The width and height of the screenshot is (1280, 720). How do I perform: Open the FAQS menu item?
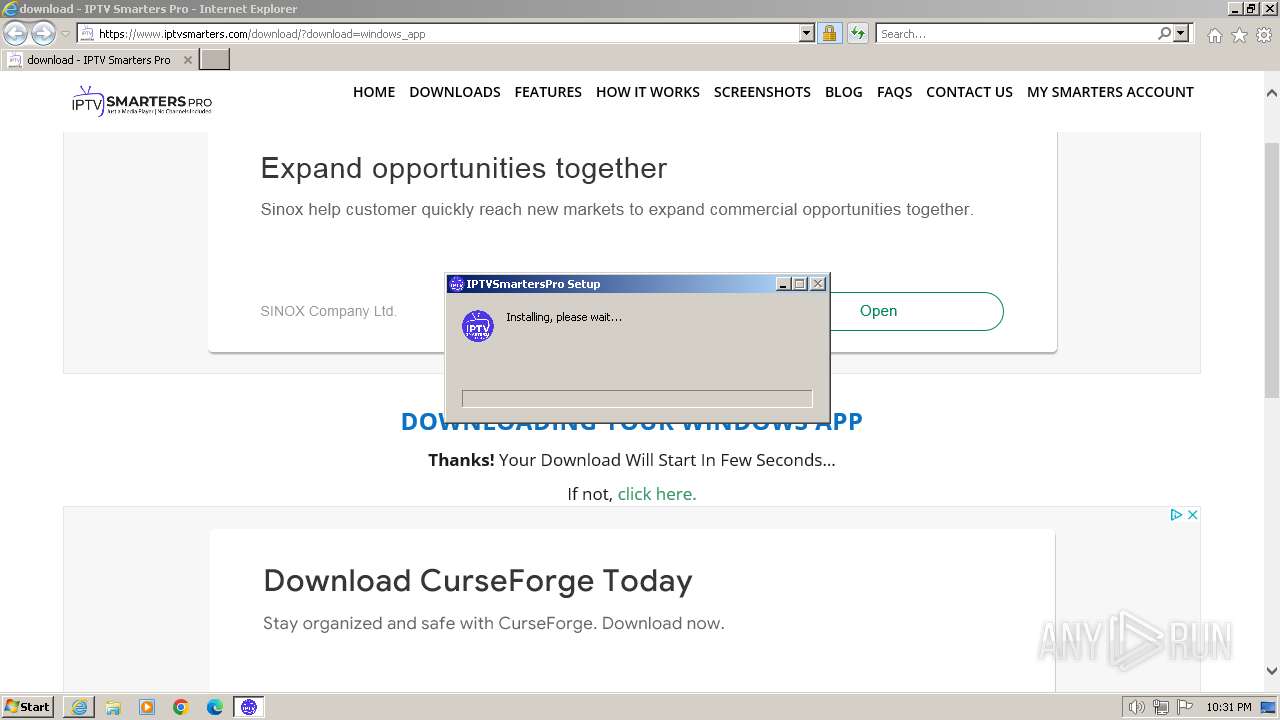click(894, 92)
